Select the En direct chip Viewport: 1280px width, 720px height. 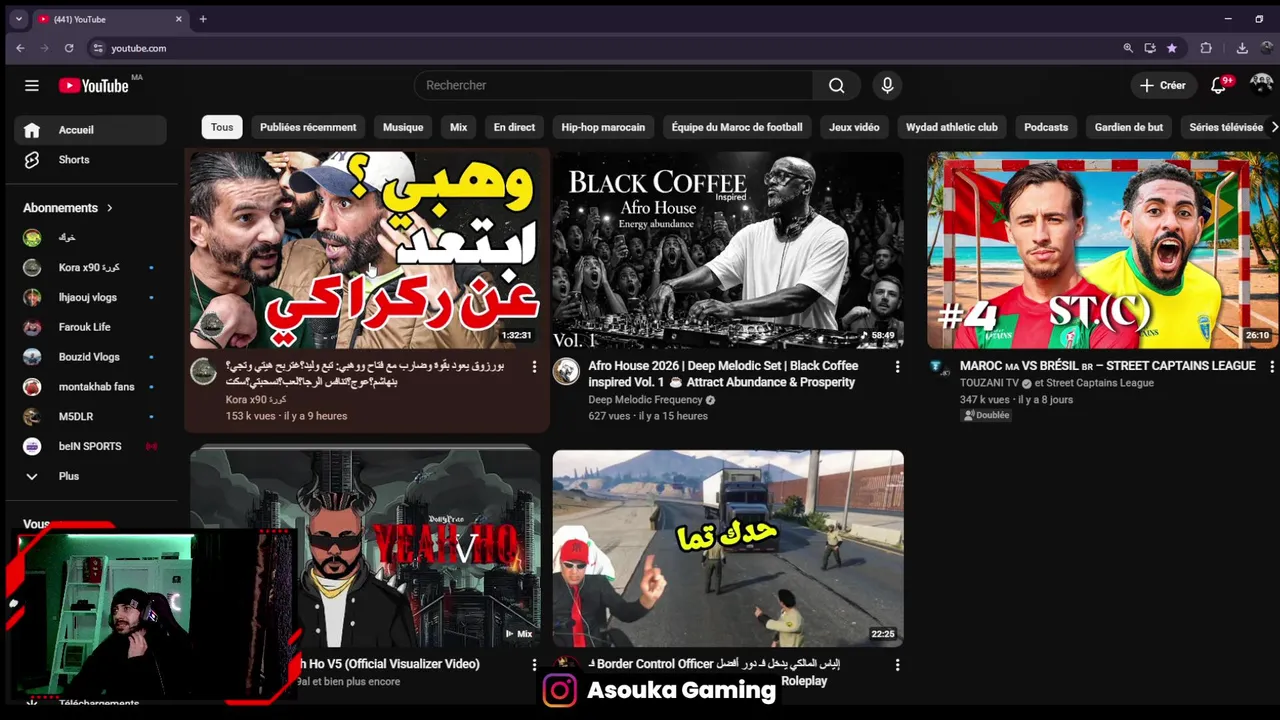(514, 127)
